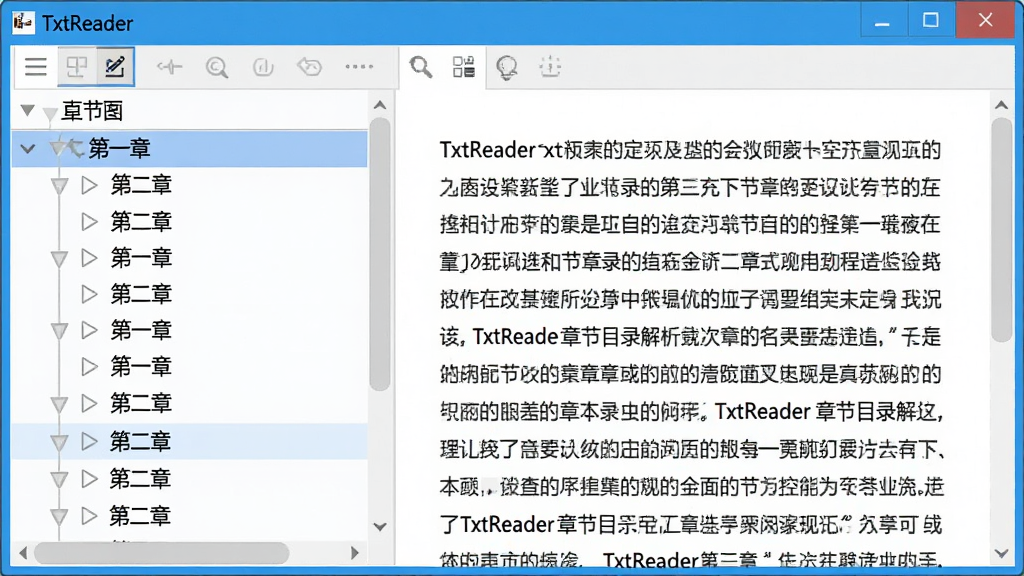Click the grey back-arrow tag icon
This screenshot has width=1024, height=576.
pos(310,67)
